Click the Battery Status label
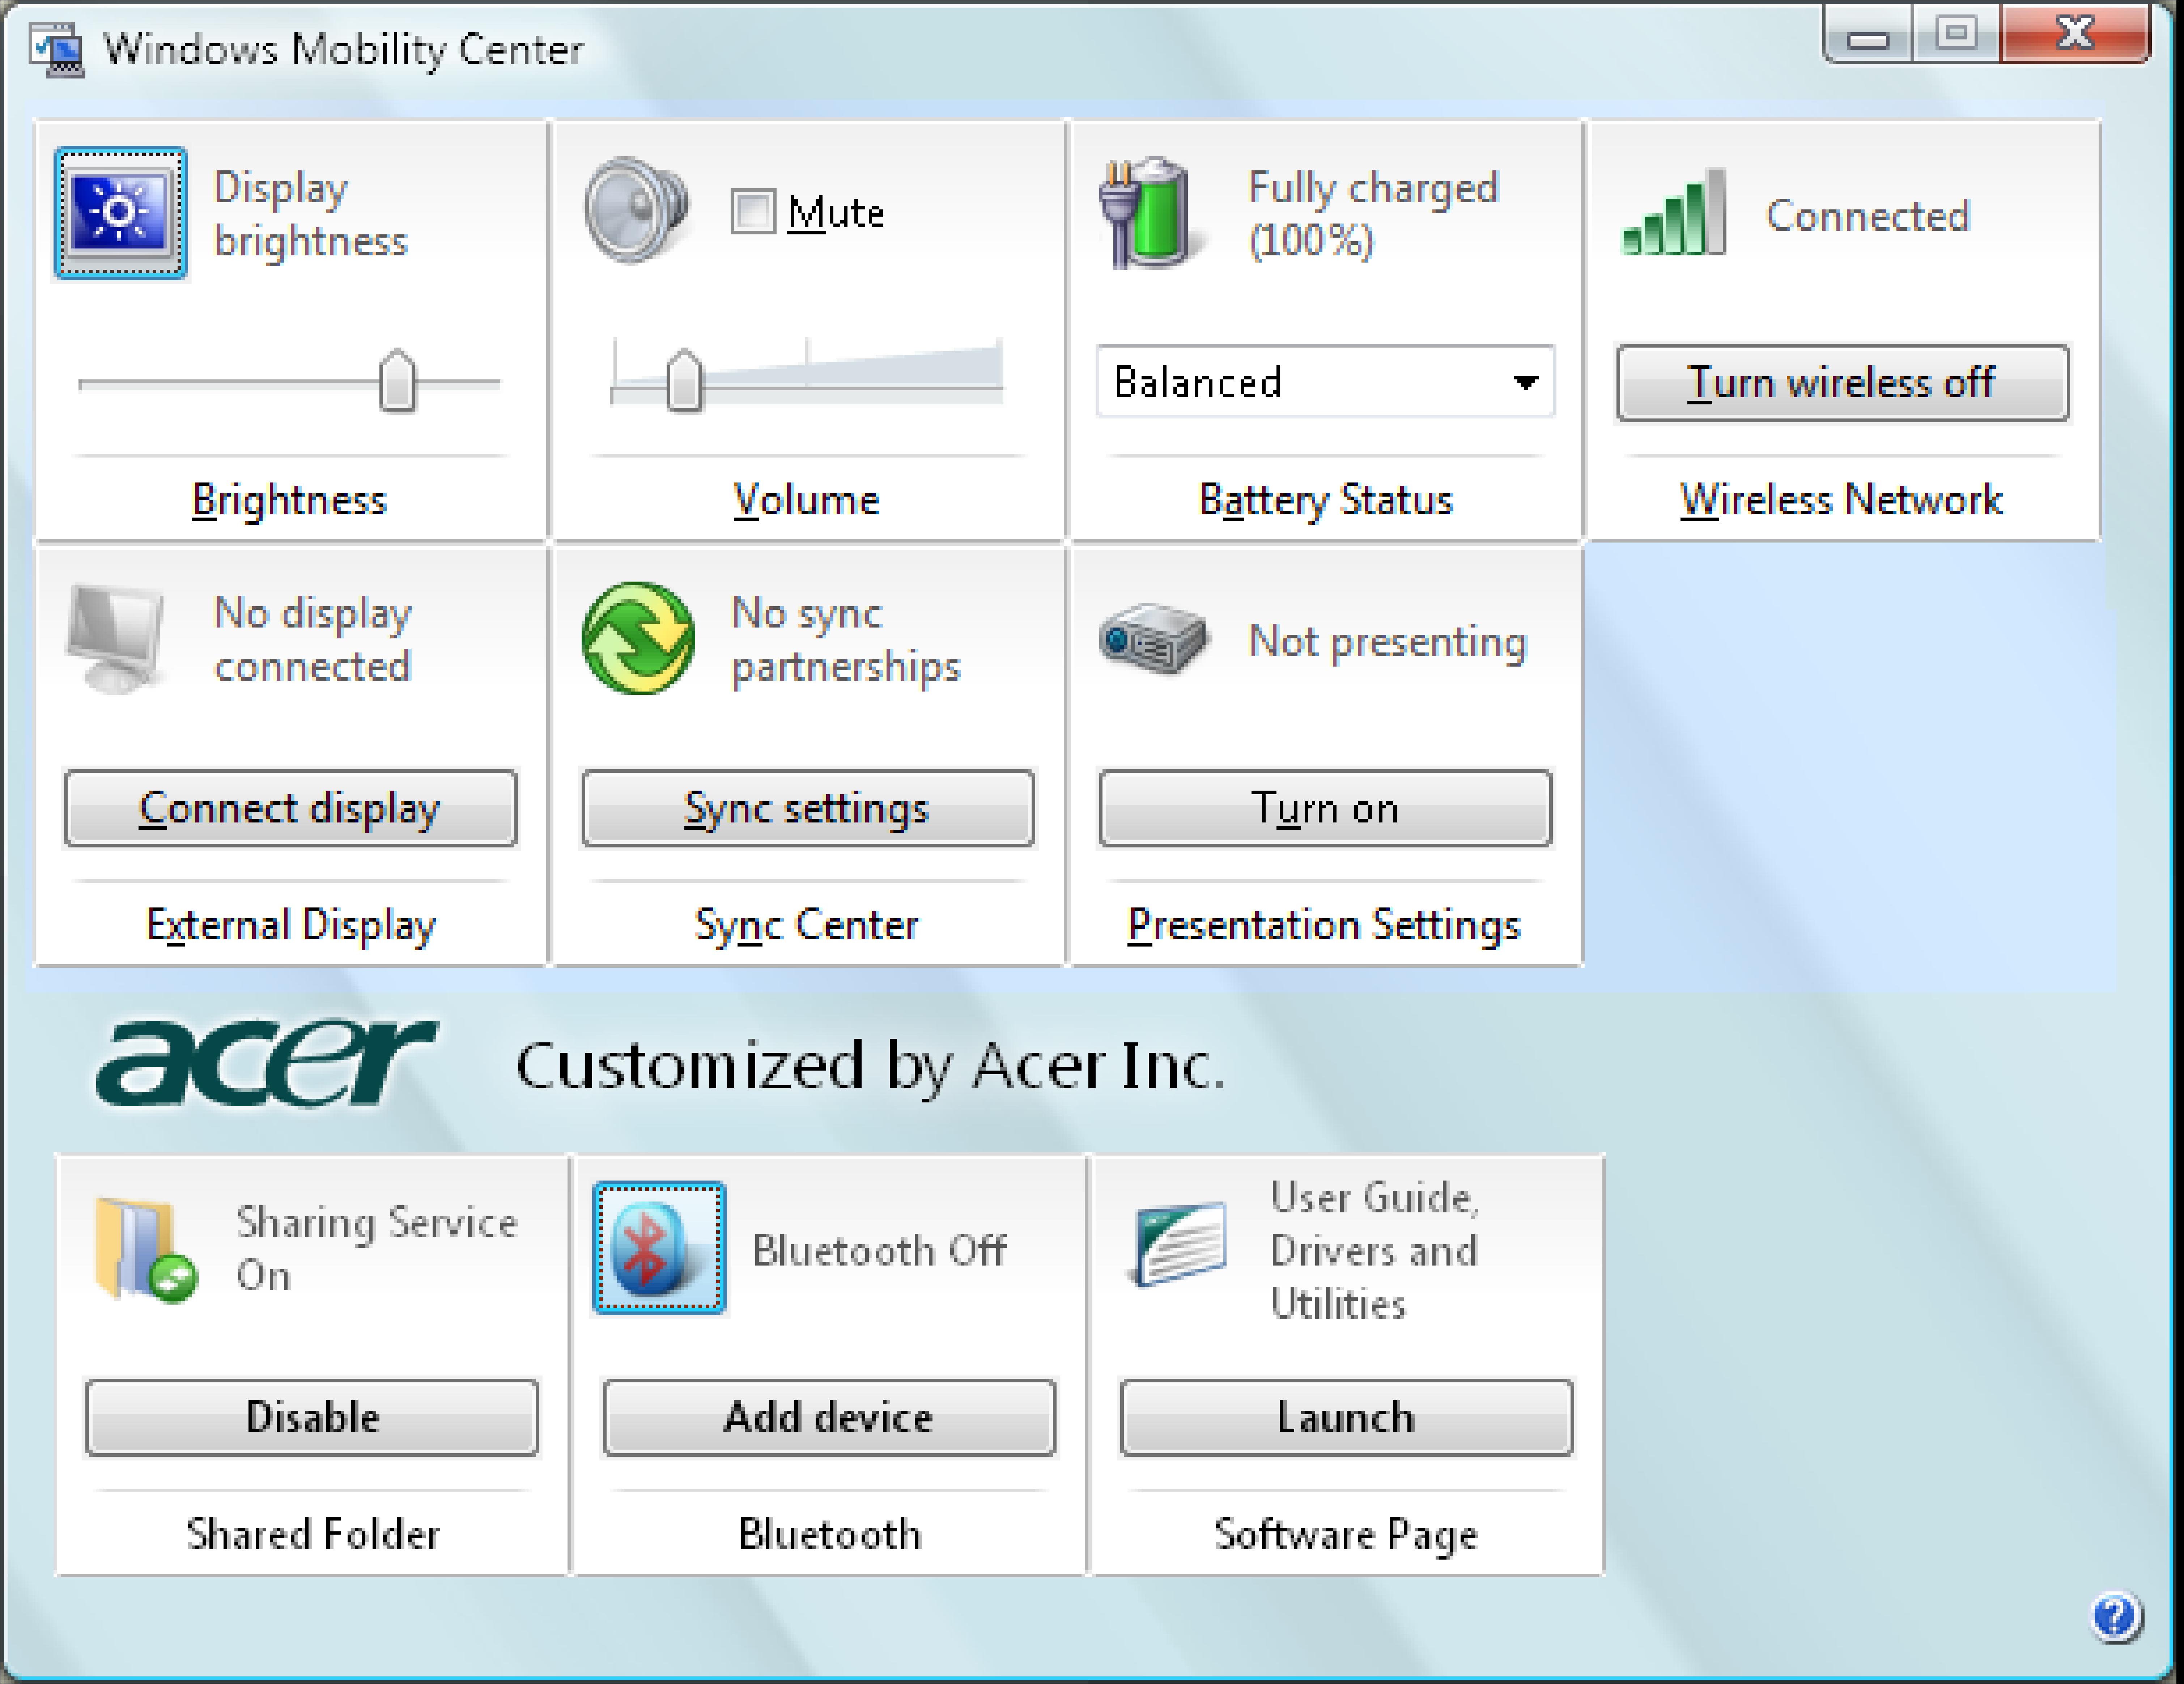Image resolution: width=2184 pixels, height=1684 pixels. [x=1326, y=501]
